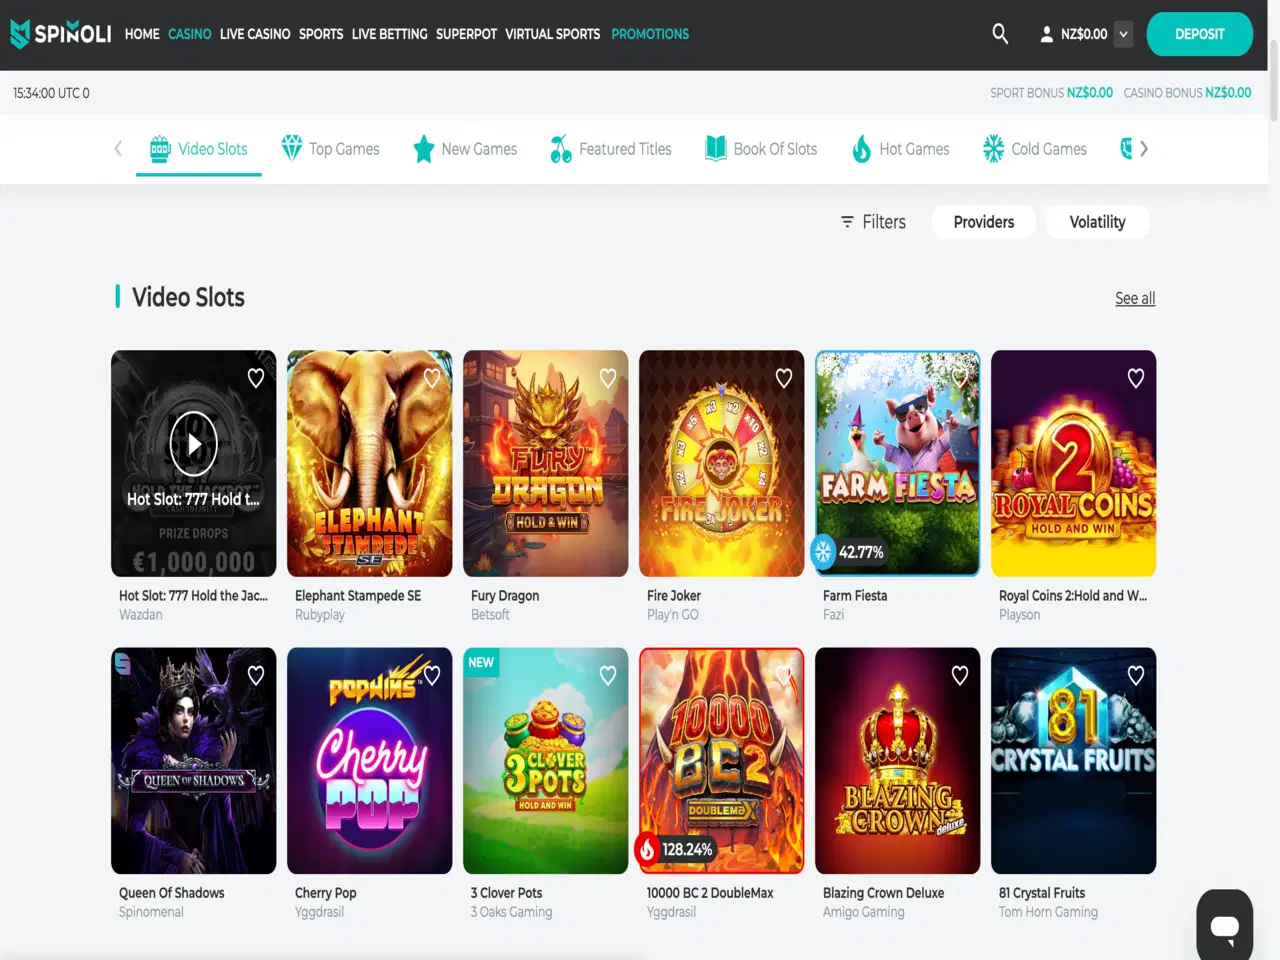Add Blazing Crown Deluxe to favorites

(960, 676)
